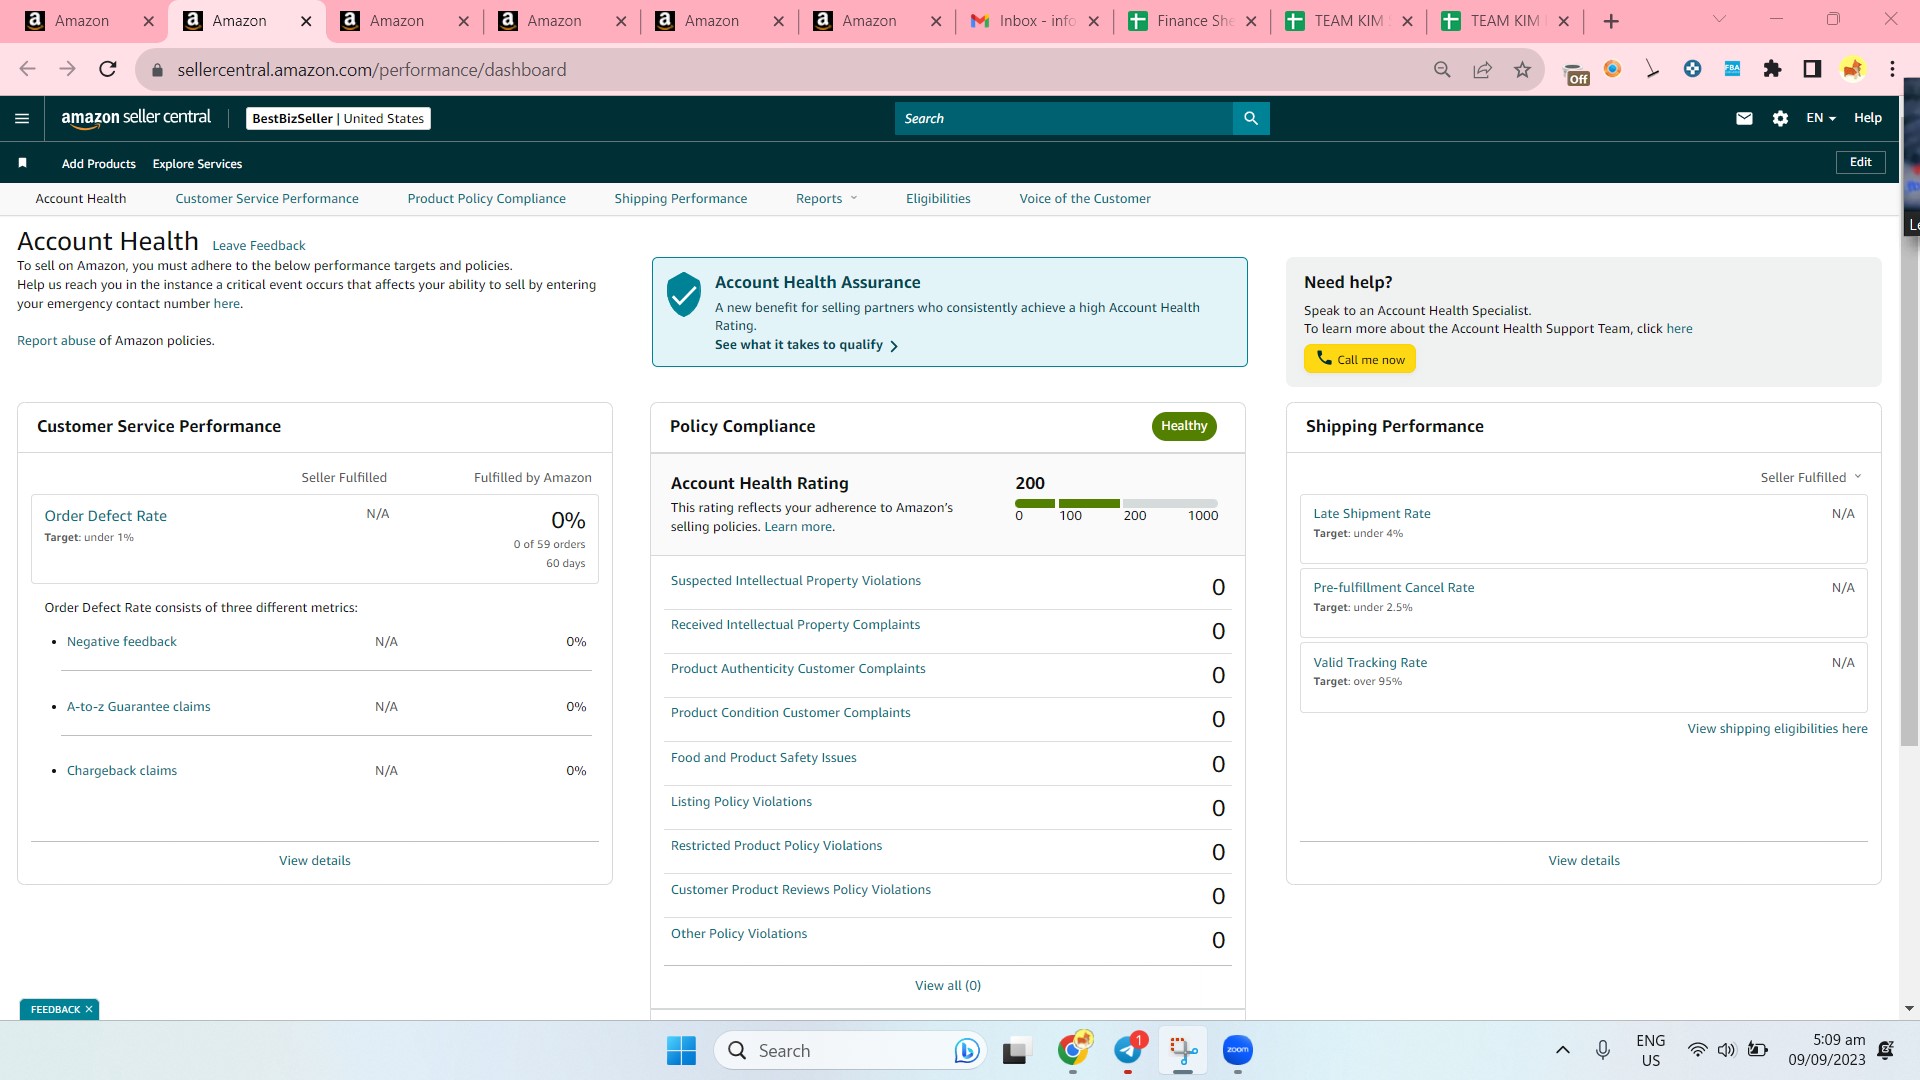The height and width of the screenshot is (1080, 1920).
Task: Open Valid Tracking Rate link
Action: tap(1370, 662)
